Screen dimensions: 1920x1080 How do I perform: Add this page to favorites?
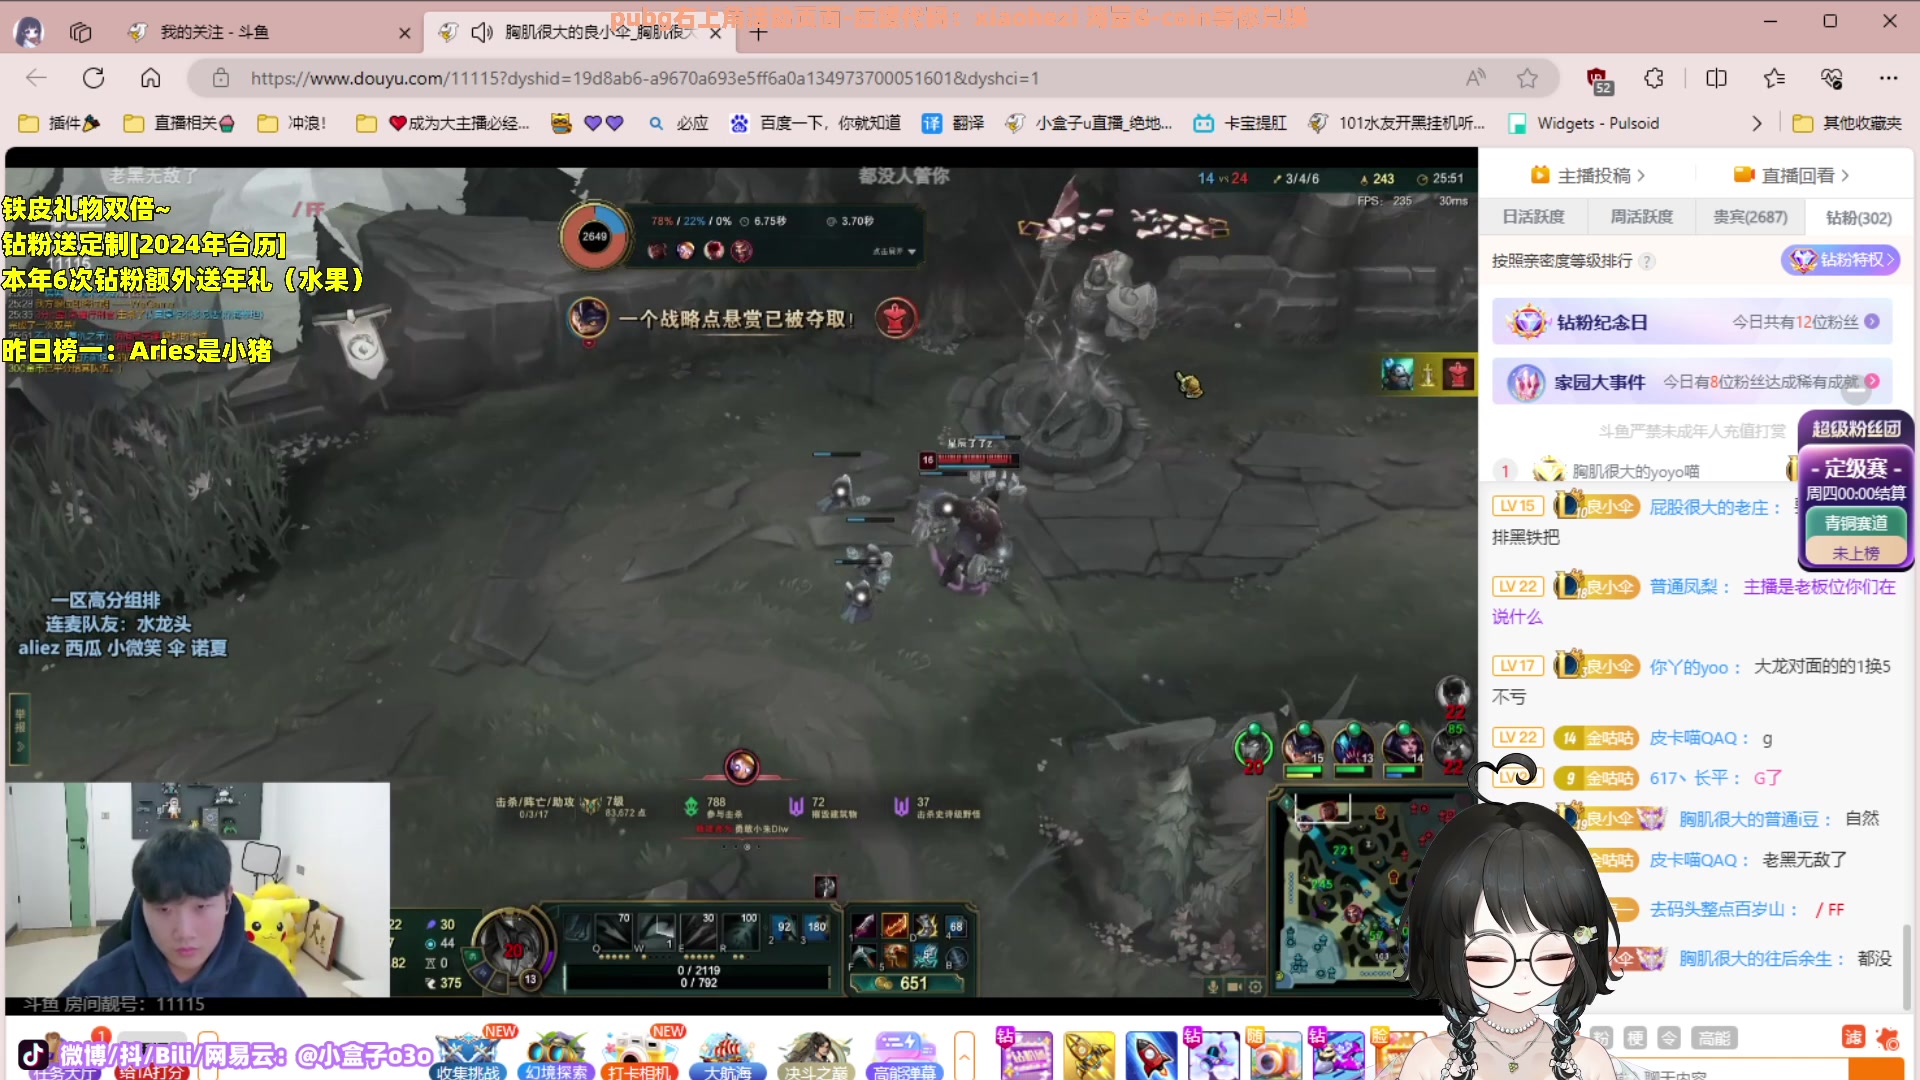1527,78
